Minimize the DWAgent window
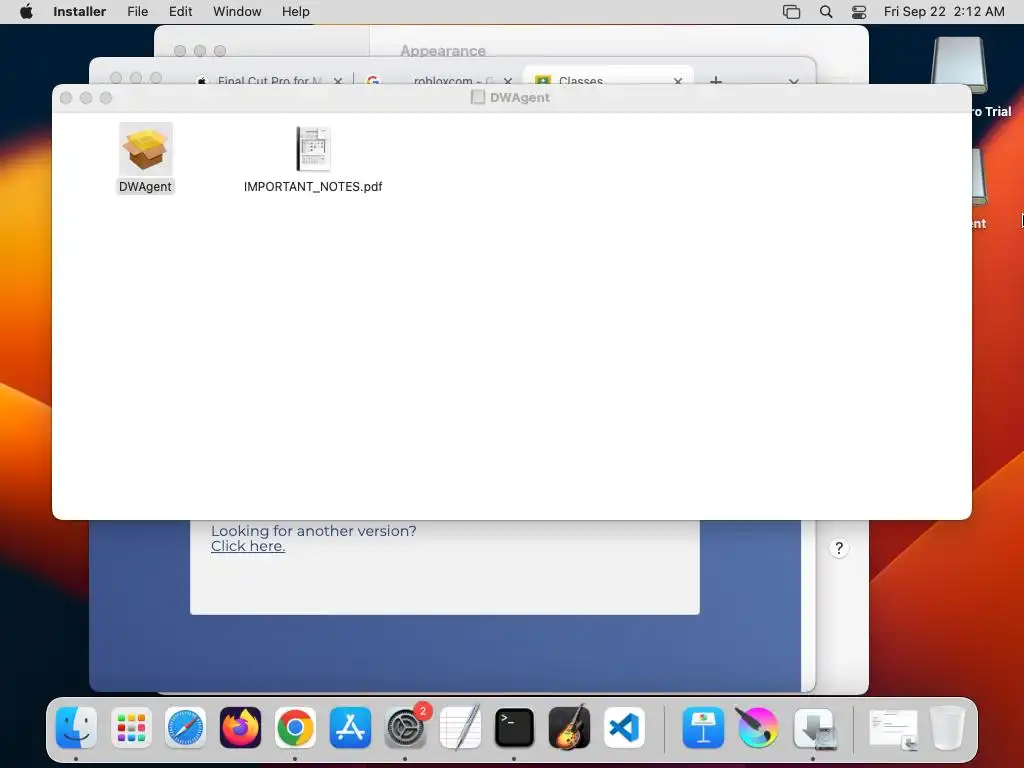This screenshot has width=1024, height=768. tap(86, 98)
